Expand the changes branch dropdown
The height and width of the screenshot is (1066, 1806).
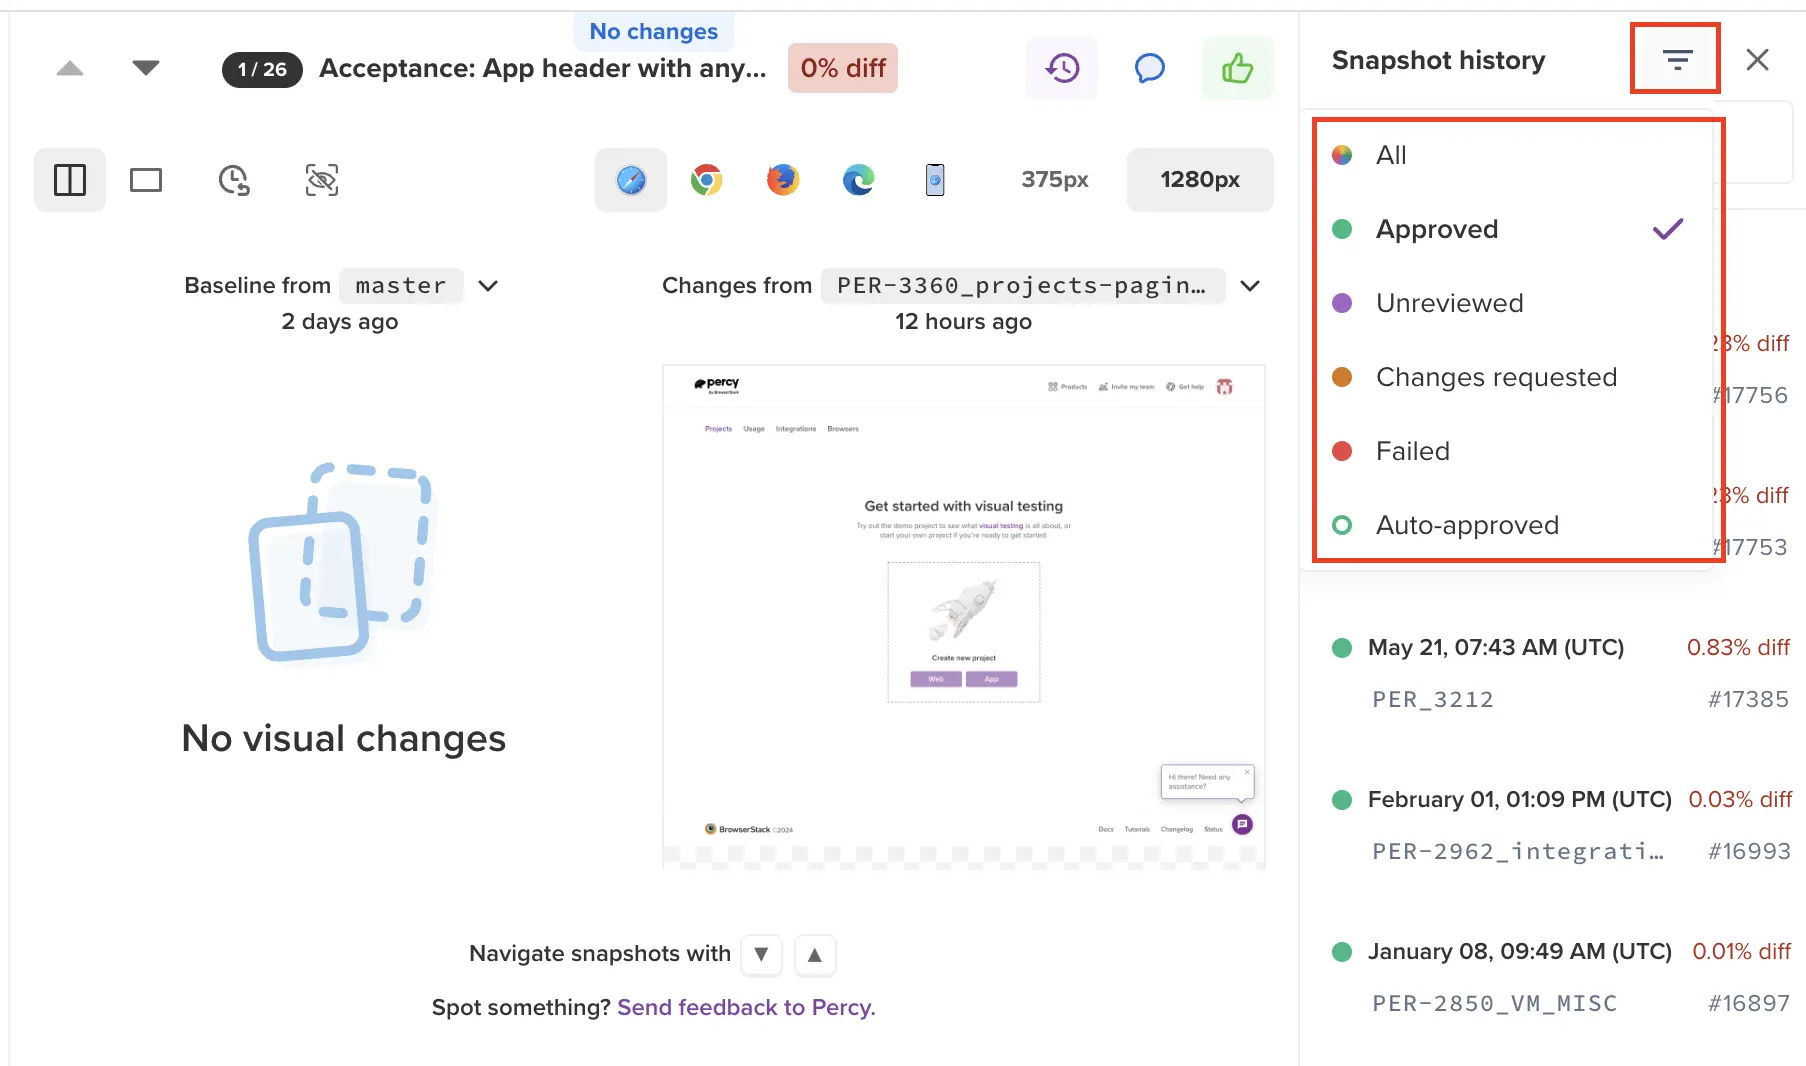click(x=1250, y=286)
